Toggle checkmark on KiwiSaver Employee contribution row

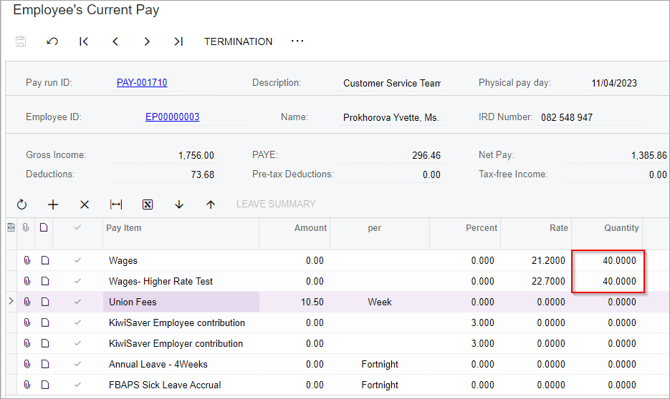[77, 323]
